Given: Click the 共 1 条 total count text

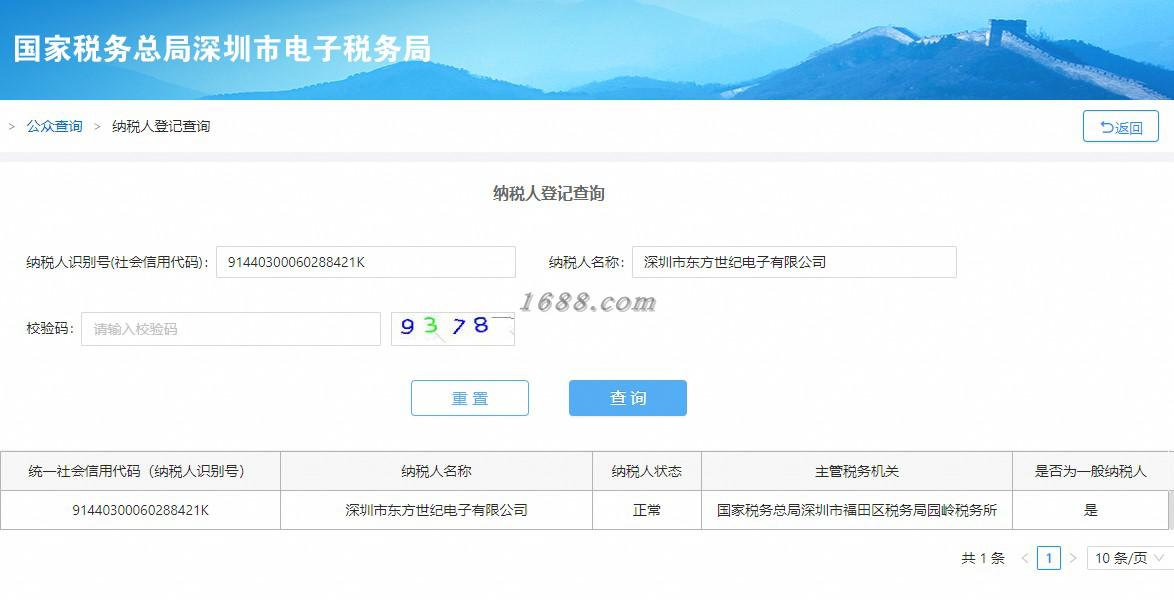Looking at the screenshot, I should (x=982, y=558).
